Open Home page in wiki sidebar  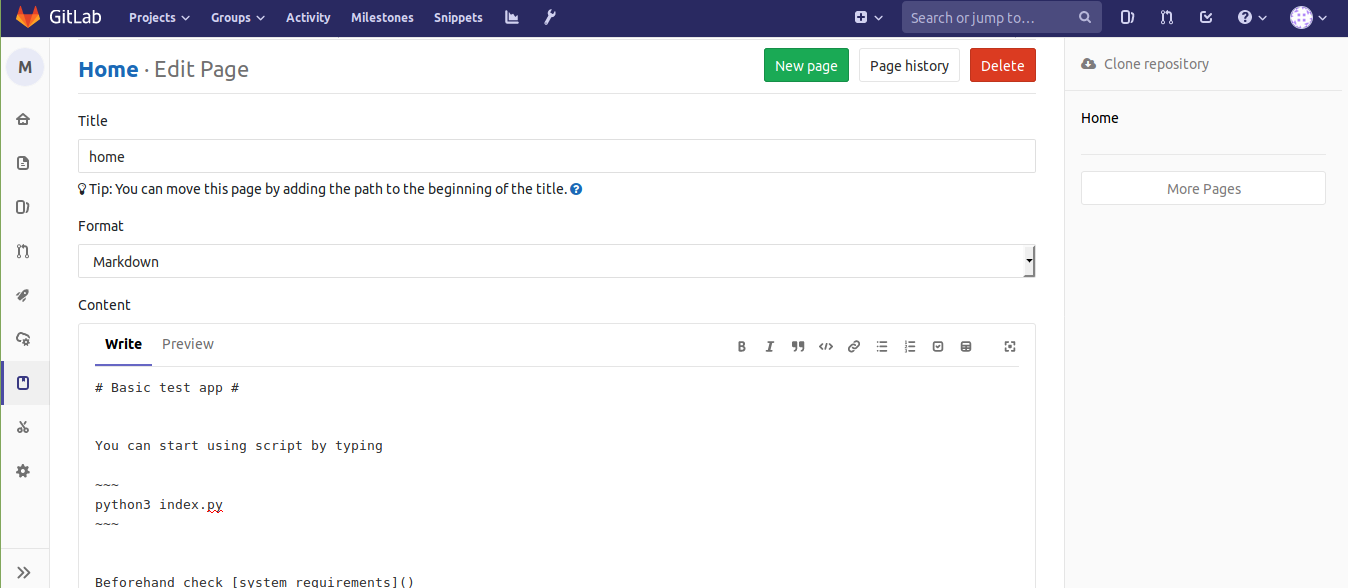pos(1100,118)
